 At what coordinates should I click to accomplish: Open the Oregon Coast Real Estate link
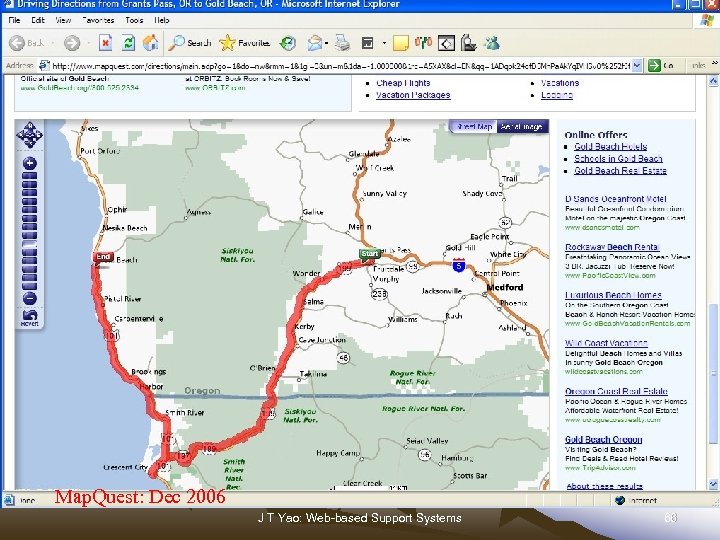[x=616, y=391]
